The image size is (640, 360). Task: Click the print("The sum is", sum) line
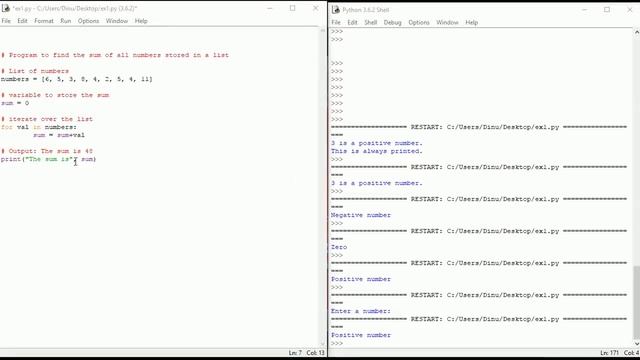(49, 159)
